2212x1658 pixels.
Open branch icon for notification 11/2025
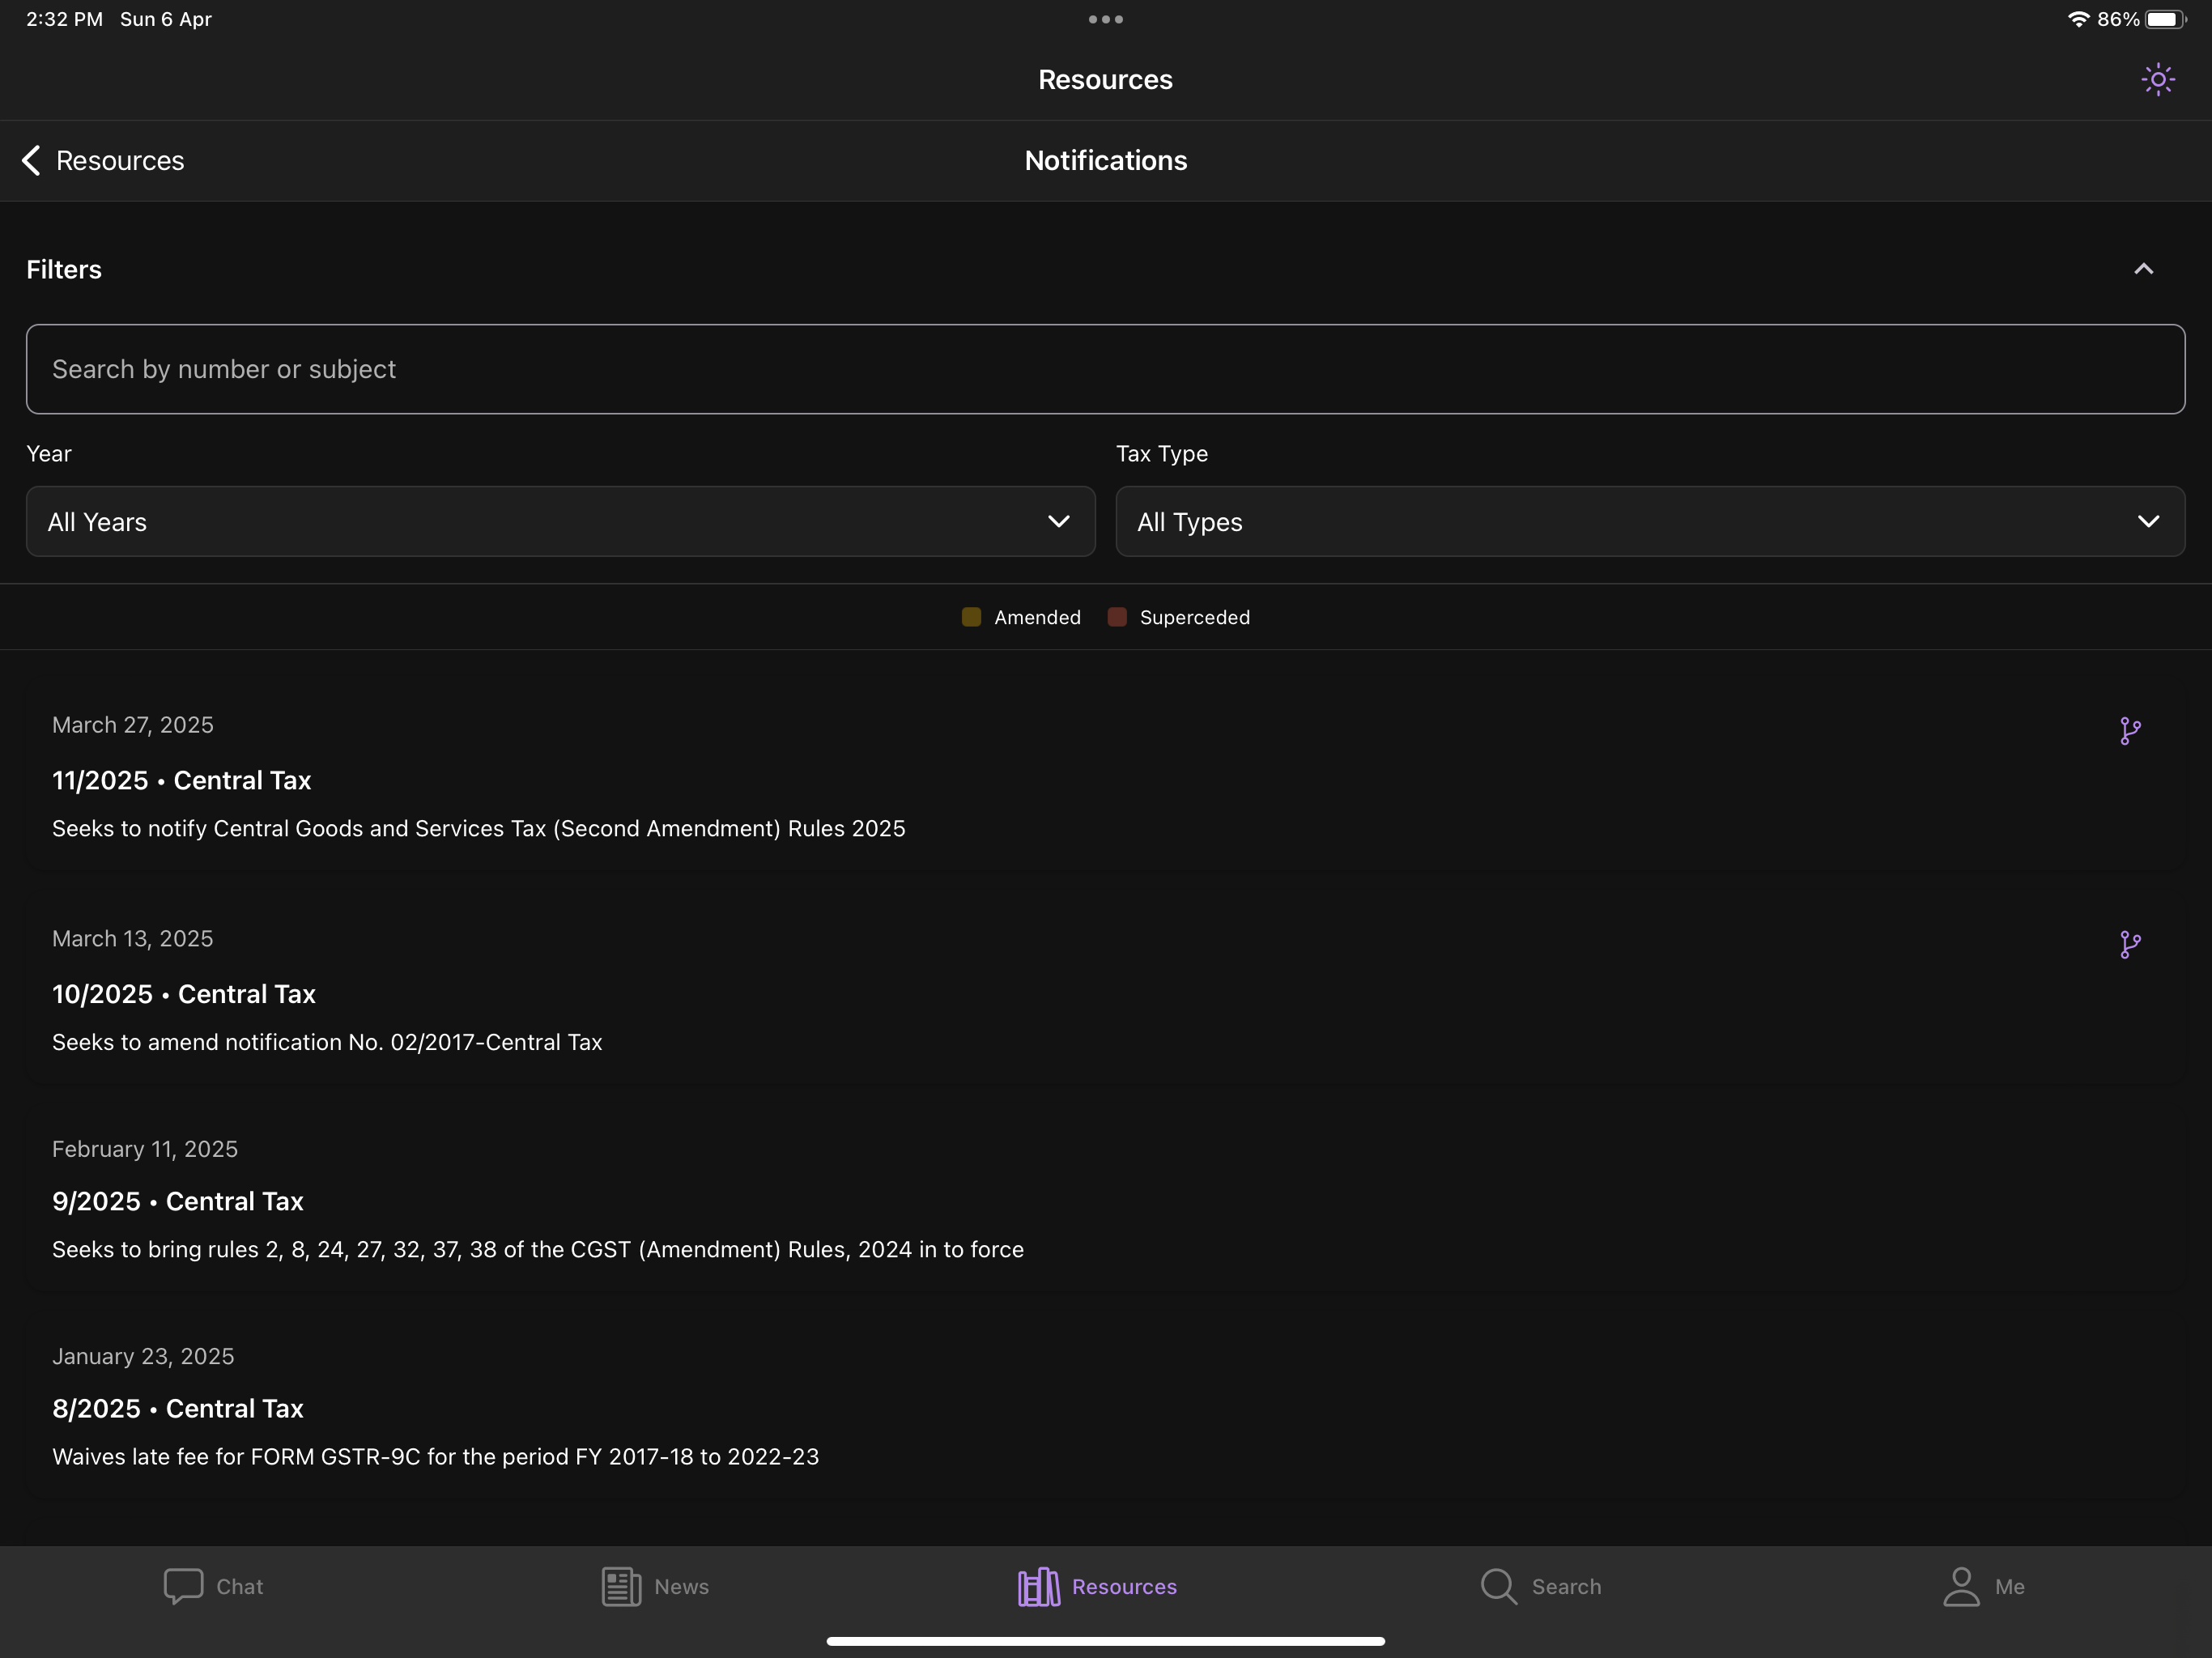click(2130, 731)
